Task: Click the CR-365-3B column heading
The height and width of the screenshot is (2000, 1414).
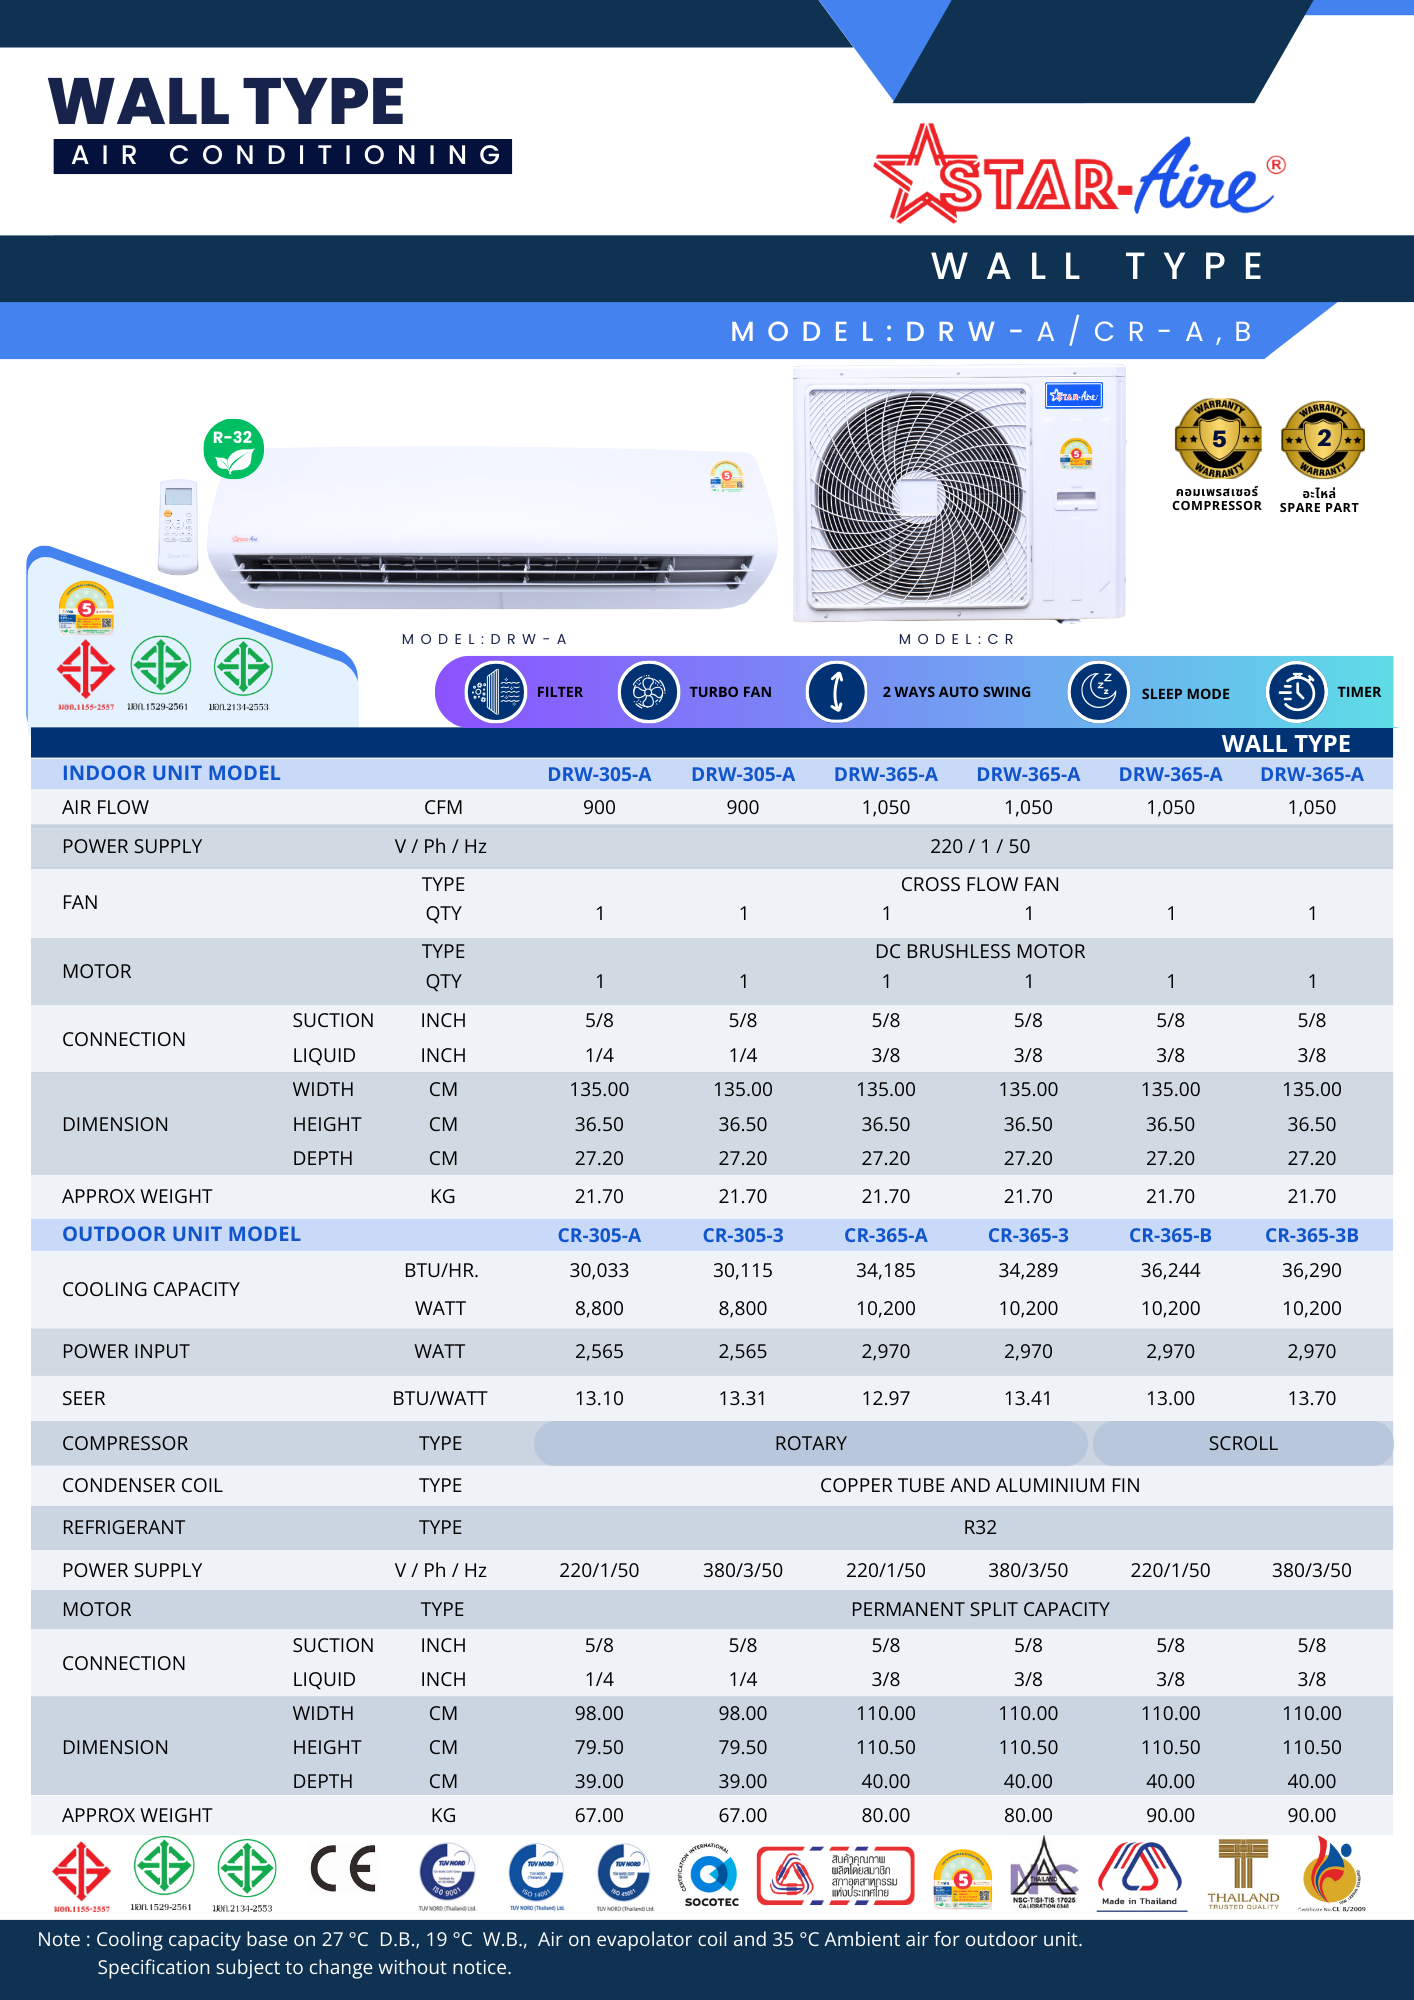Action: pyautogui.click(x=1311, y=1235)
